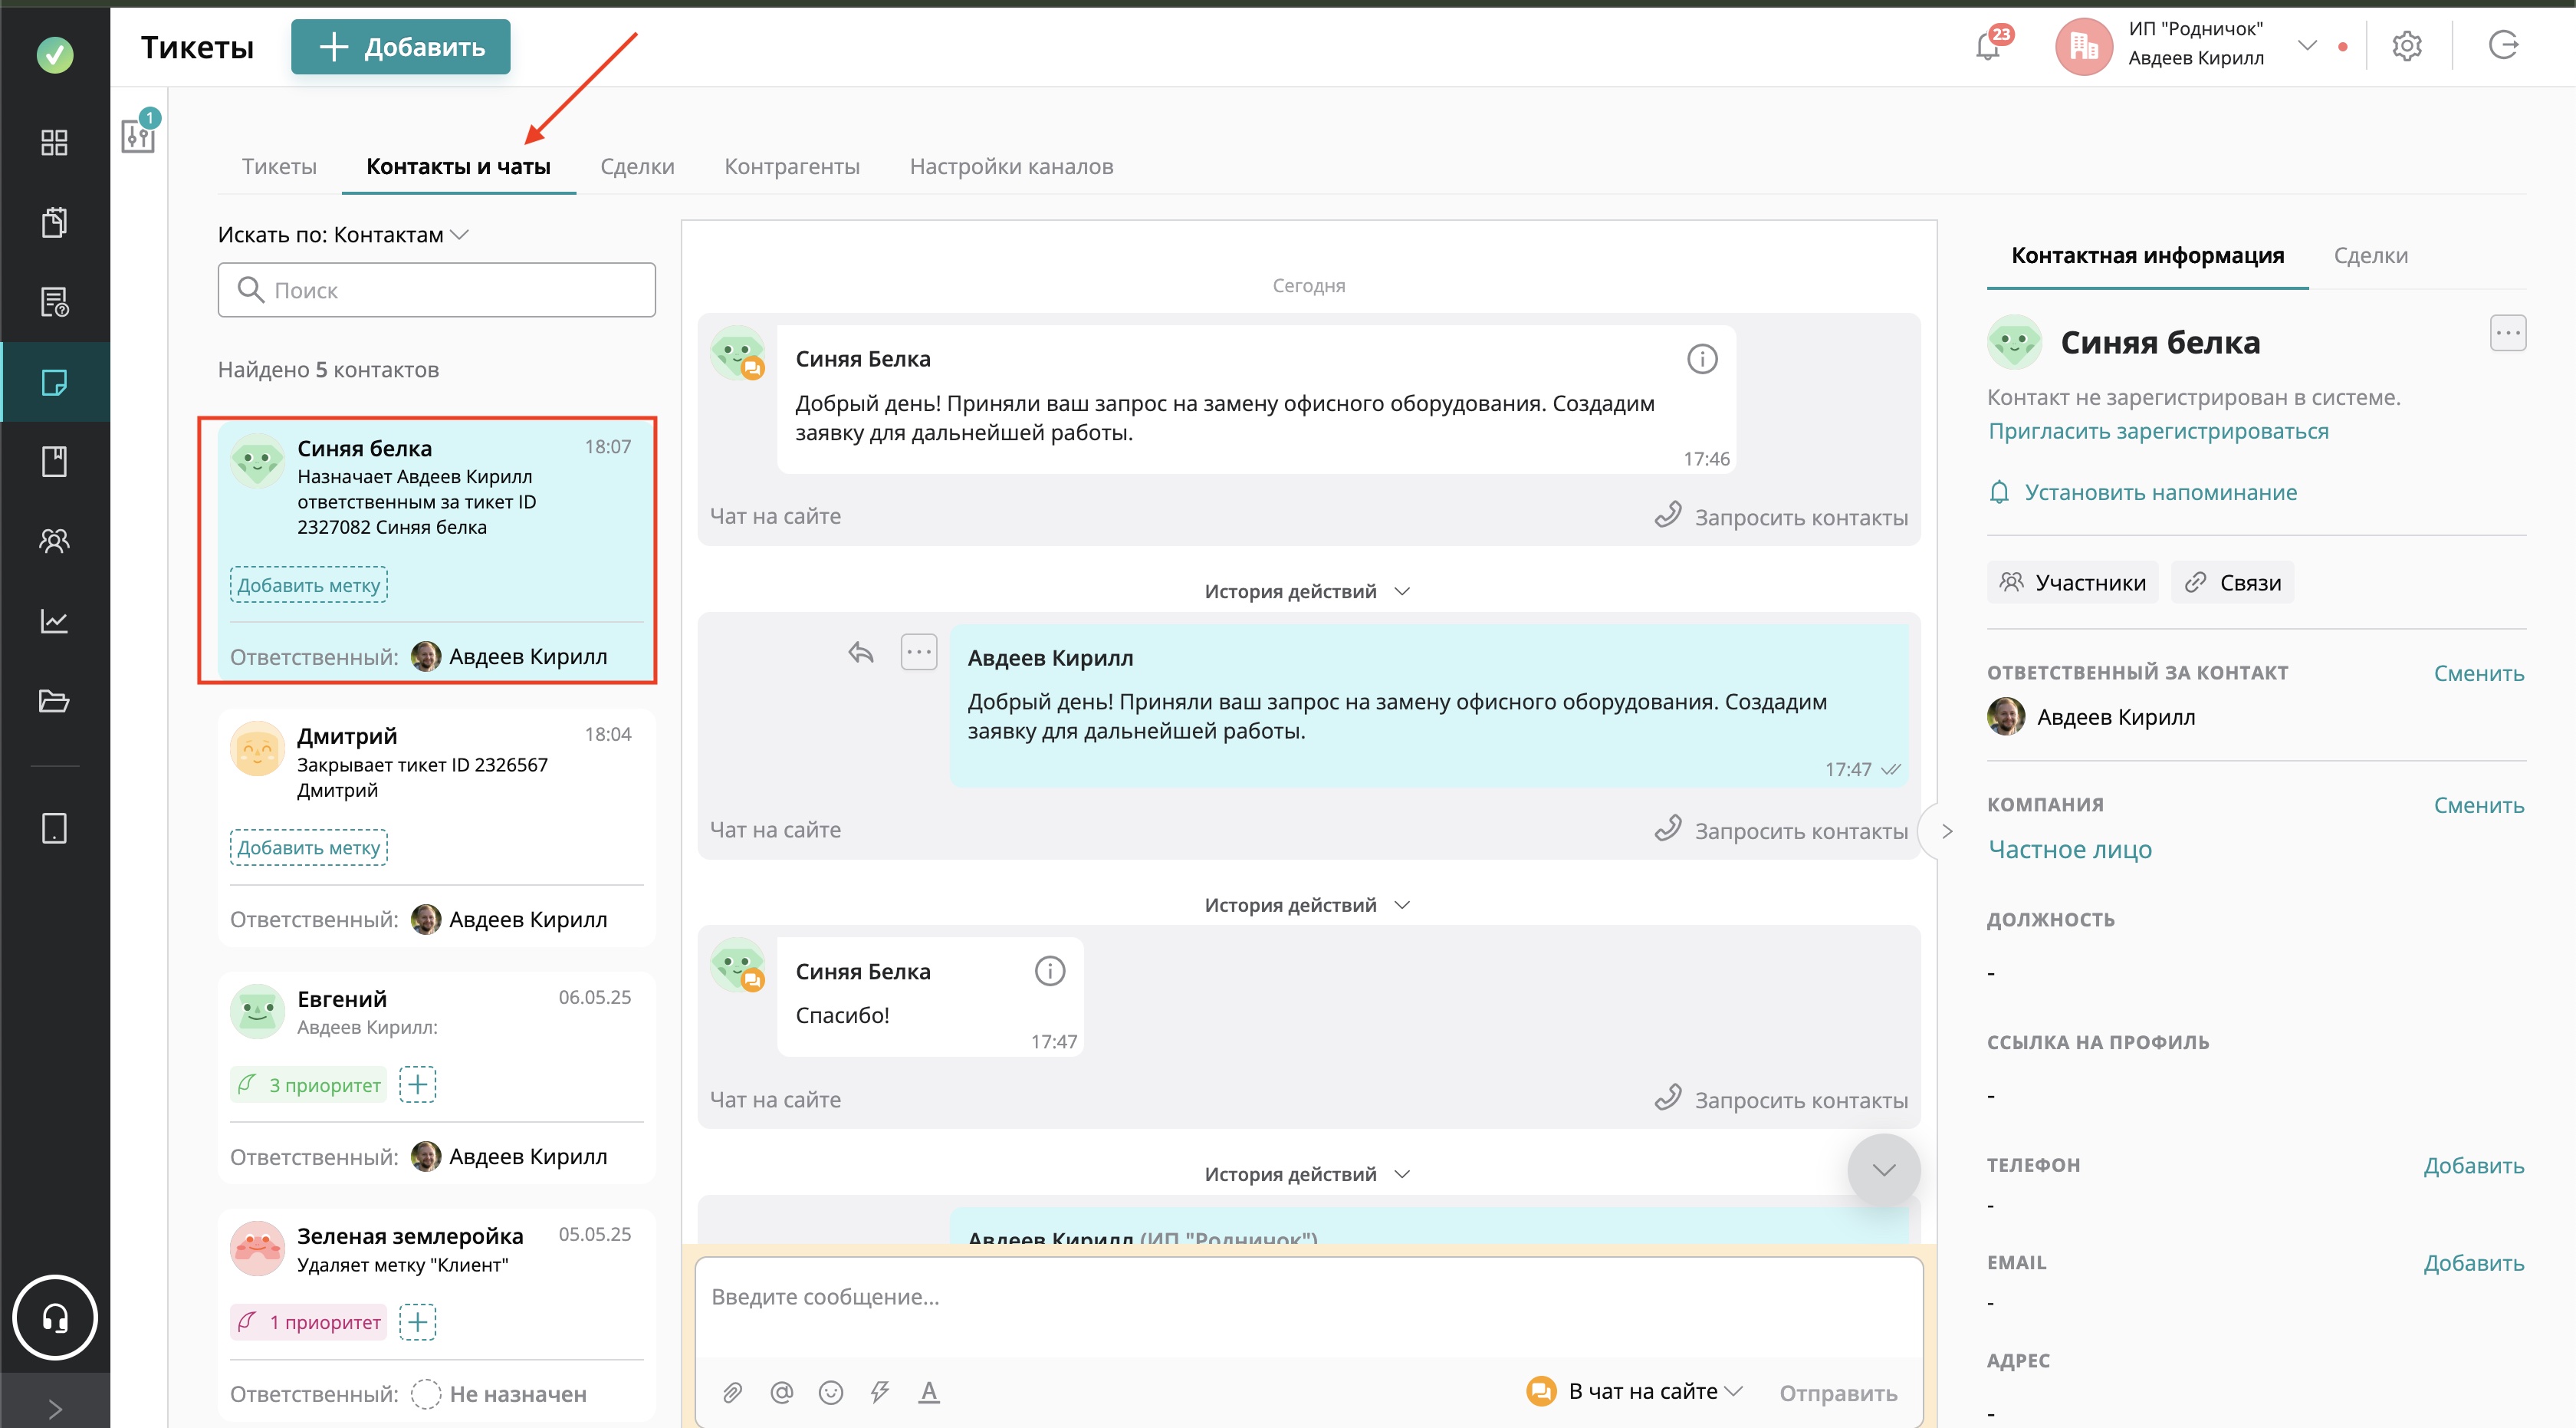
Task: Click the attach file paperclip icon
Action: (x=732, y=1392)
